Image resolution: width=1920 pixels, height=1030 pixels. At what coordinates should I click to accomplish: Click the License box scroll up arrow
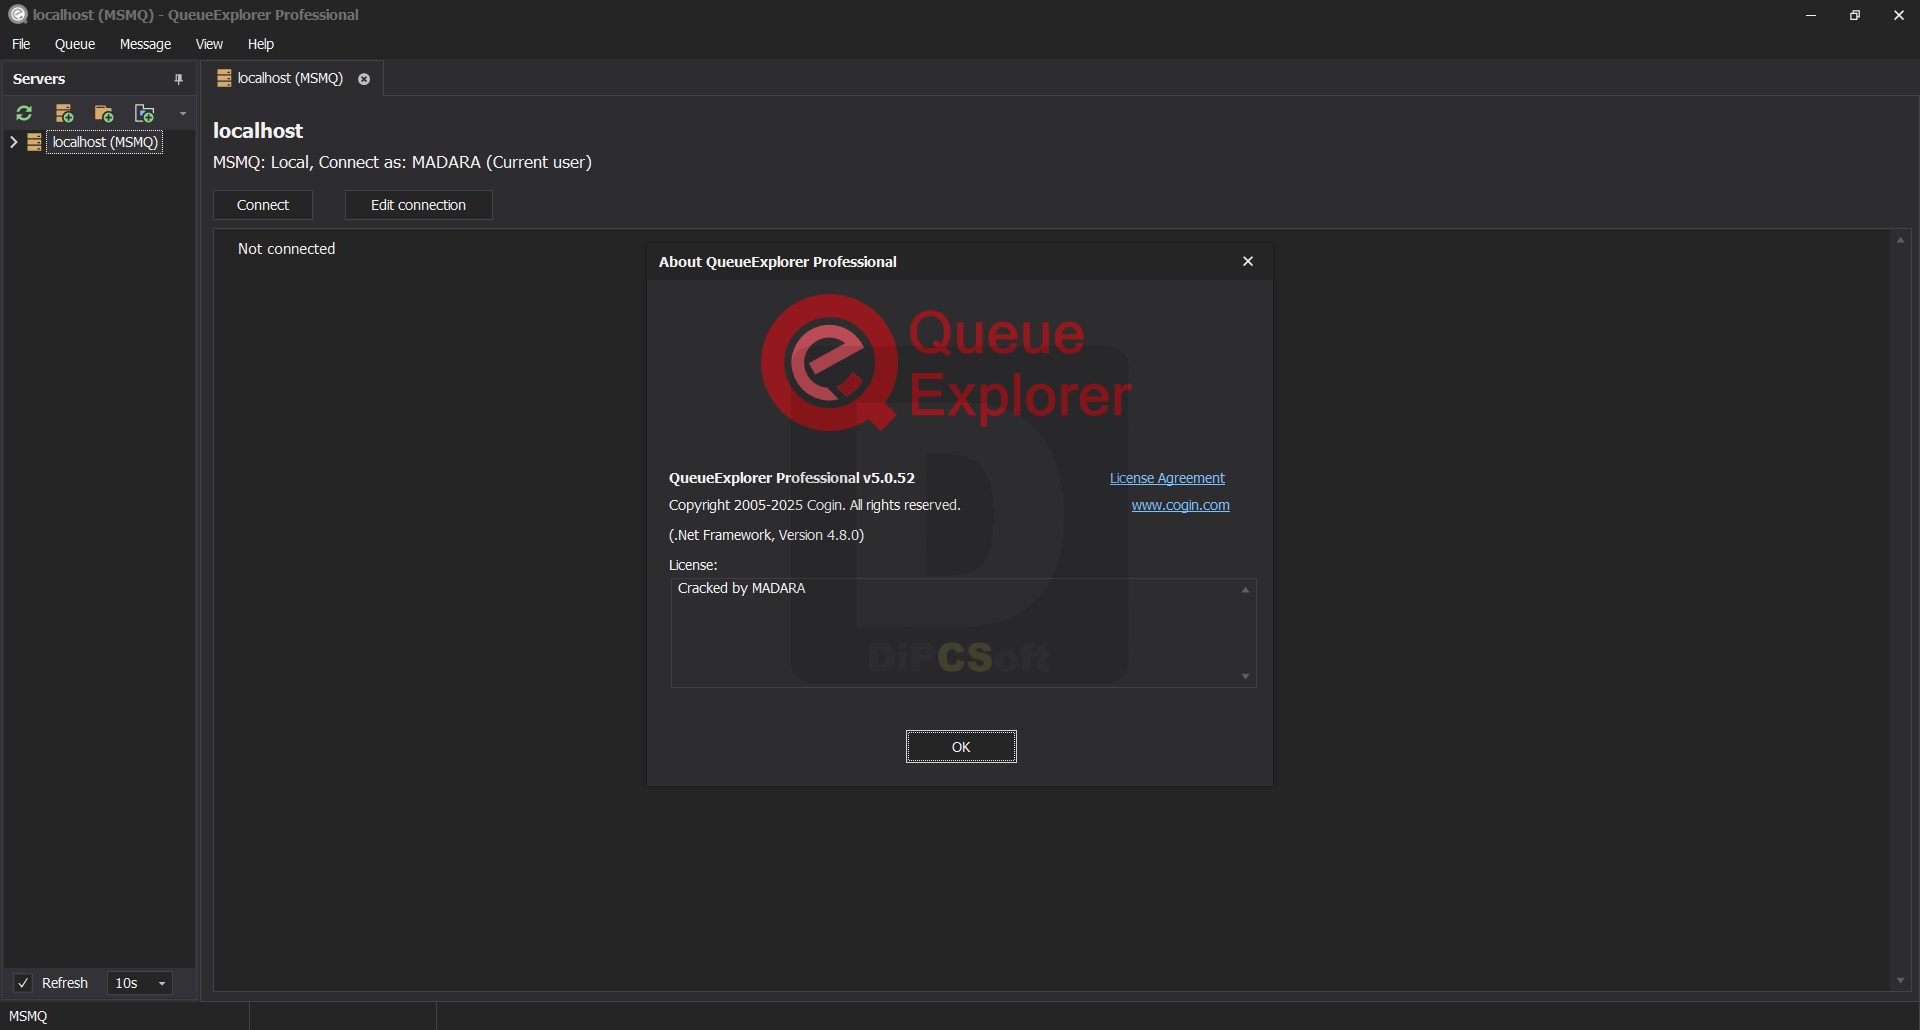pyautogui.click(x=1246, y=590)
